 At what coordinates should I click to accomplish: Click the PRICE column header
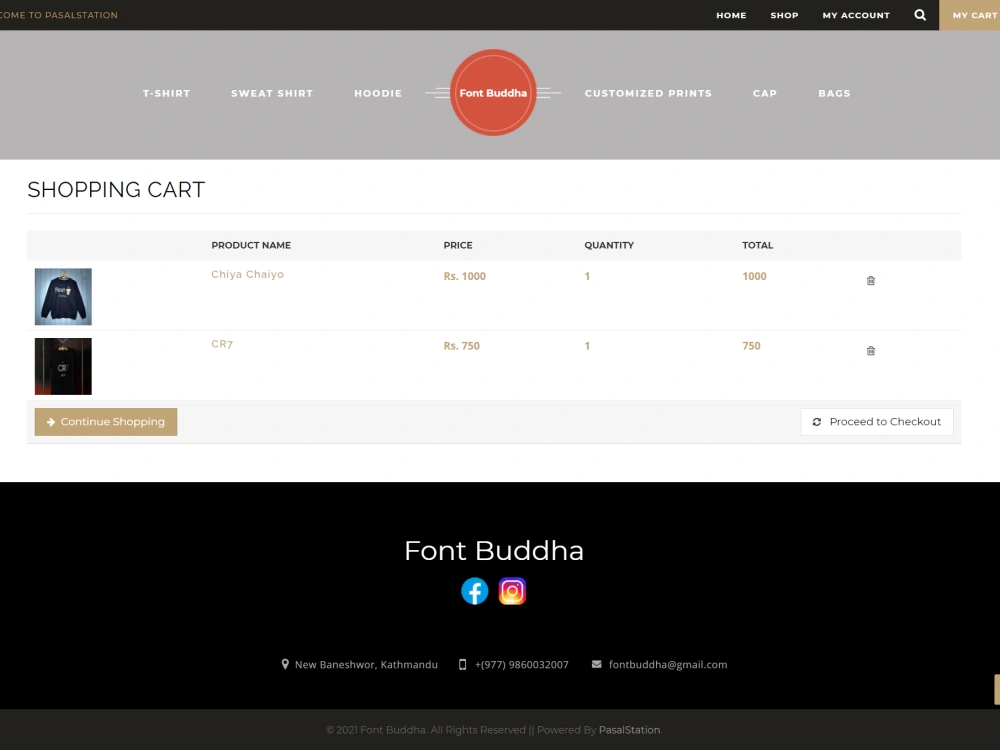[x=458, y=245]
